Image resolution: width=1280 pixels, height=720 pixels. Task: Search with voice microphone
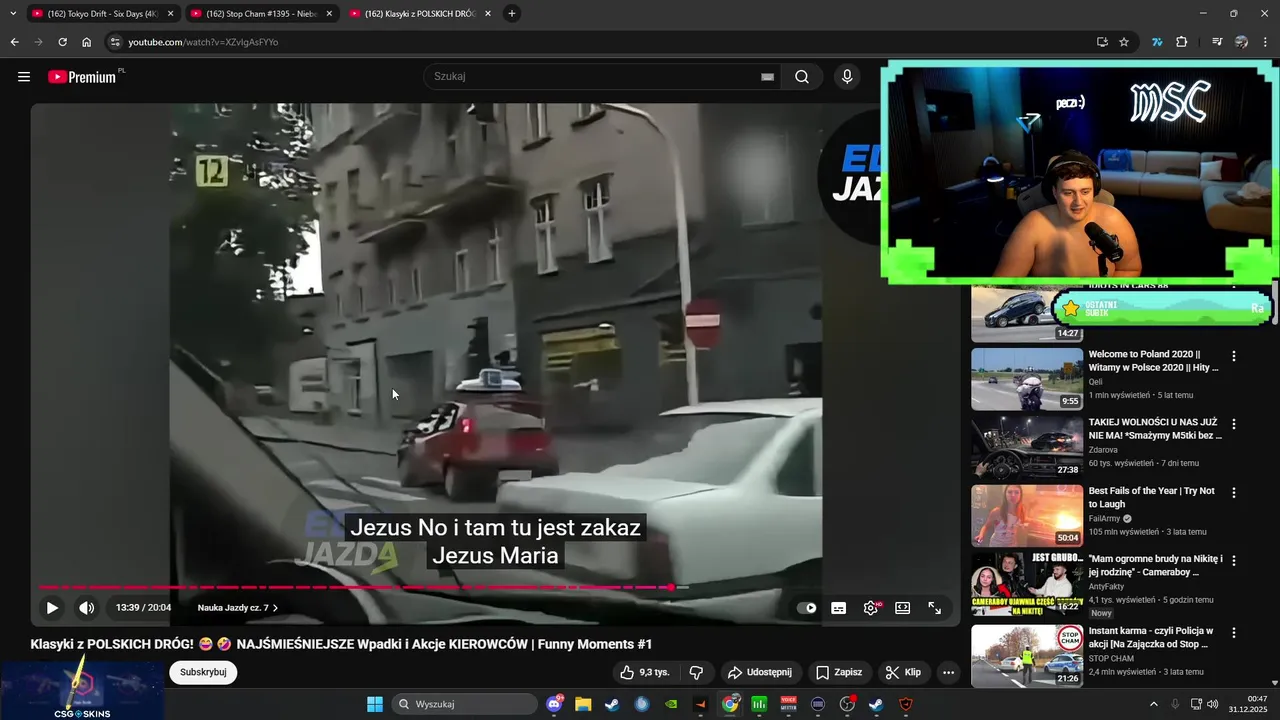847,76
